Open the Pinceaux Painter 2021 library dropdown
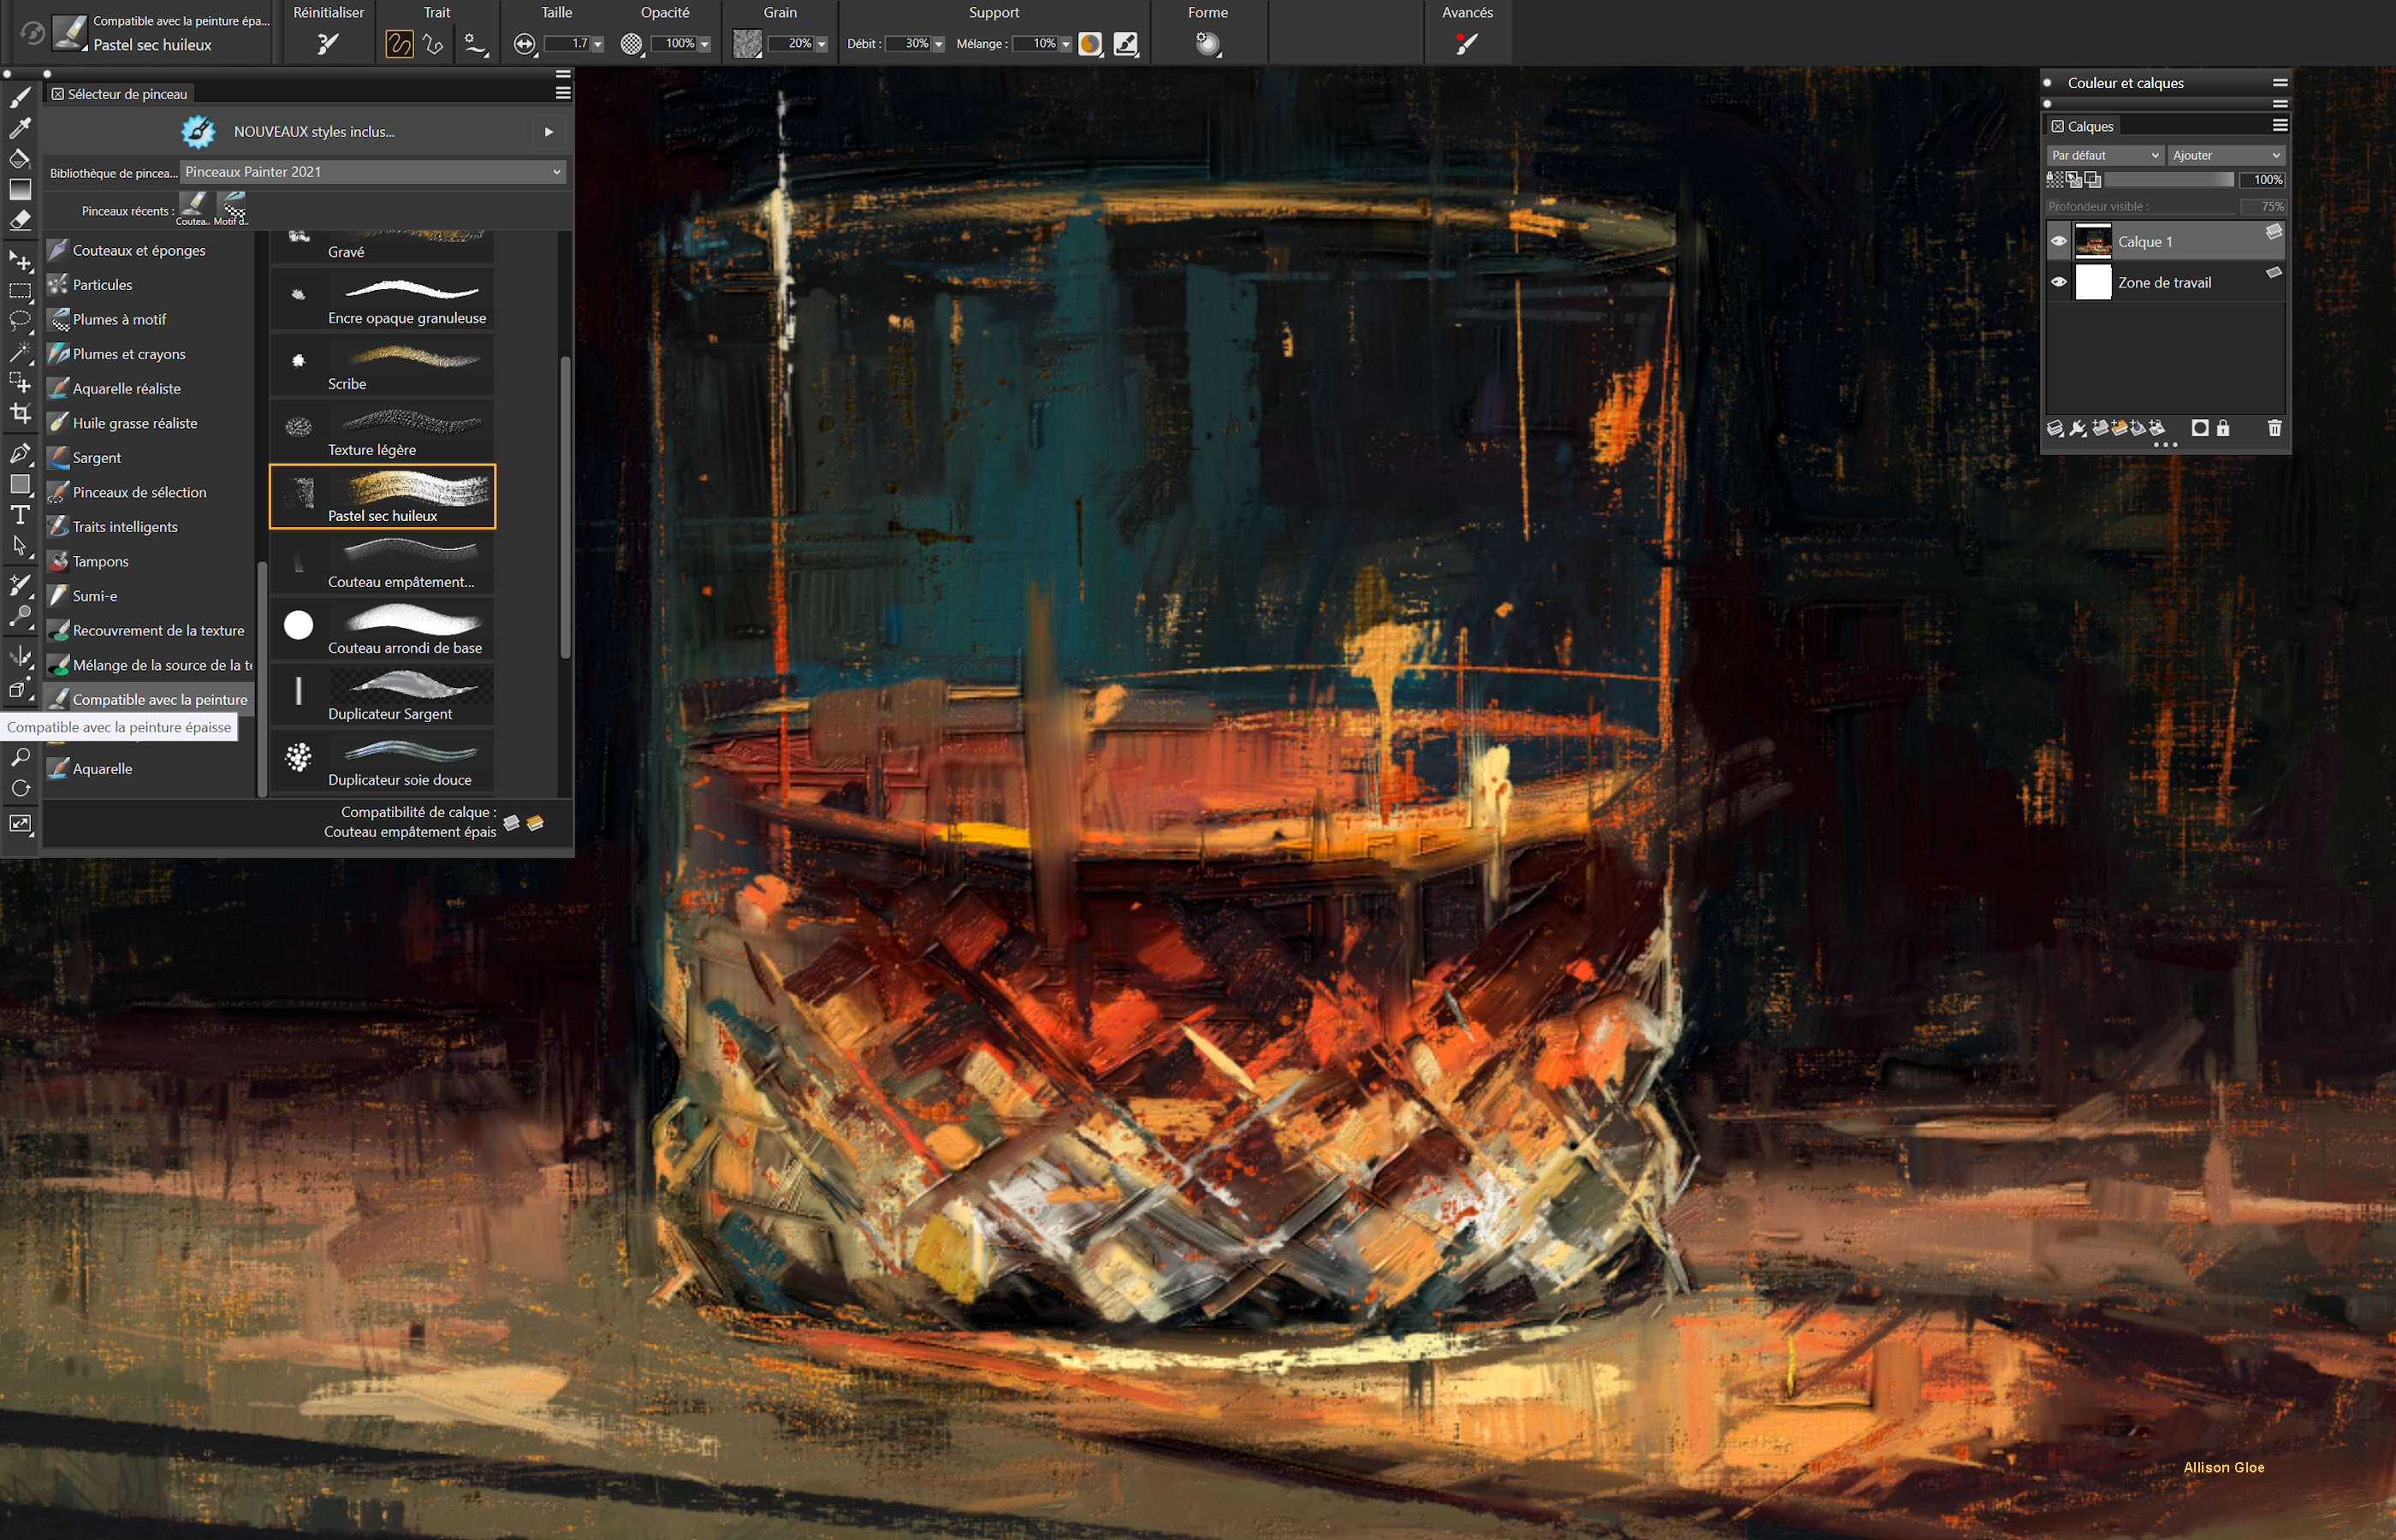Image resolution: width=2396 pixels, height=1540 pixels. click(373, 172)
